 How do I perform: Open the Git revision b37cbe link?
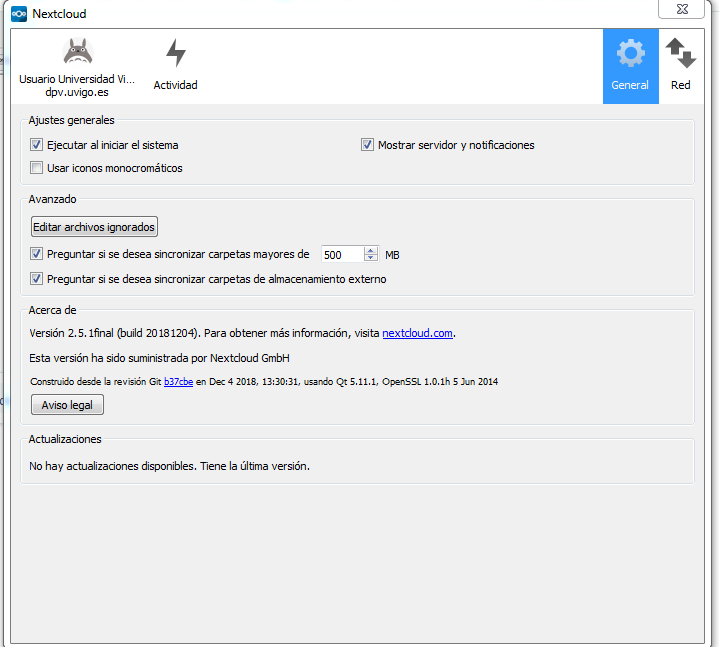(x=178, y=381)
